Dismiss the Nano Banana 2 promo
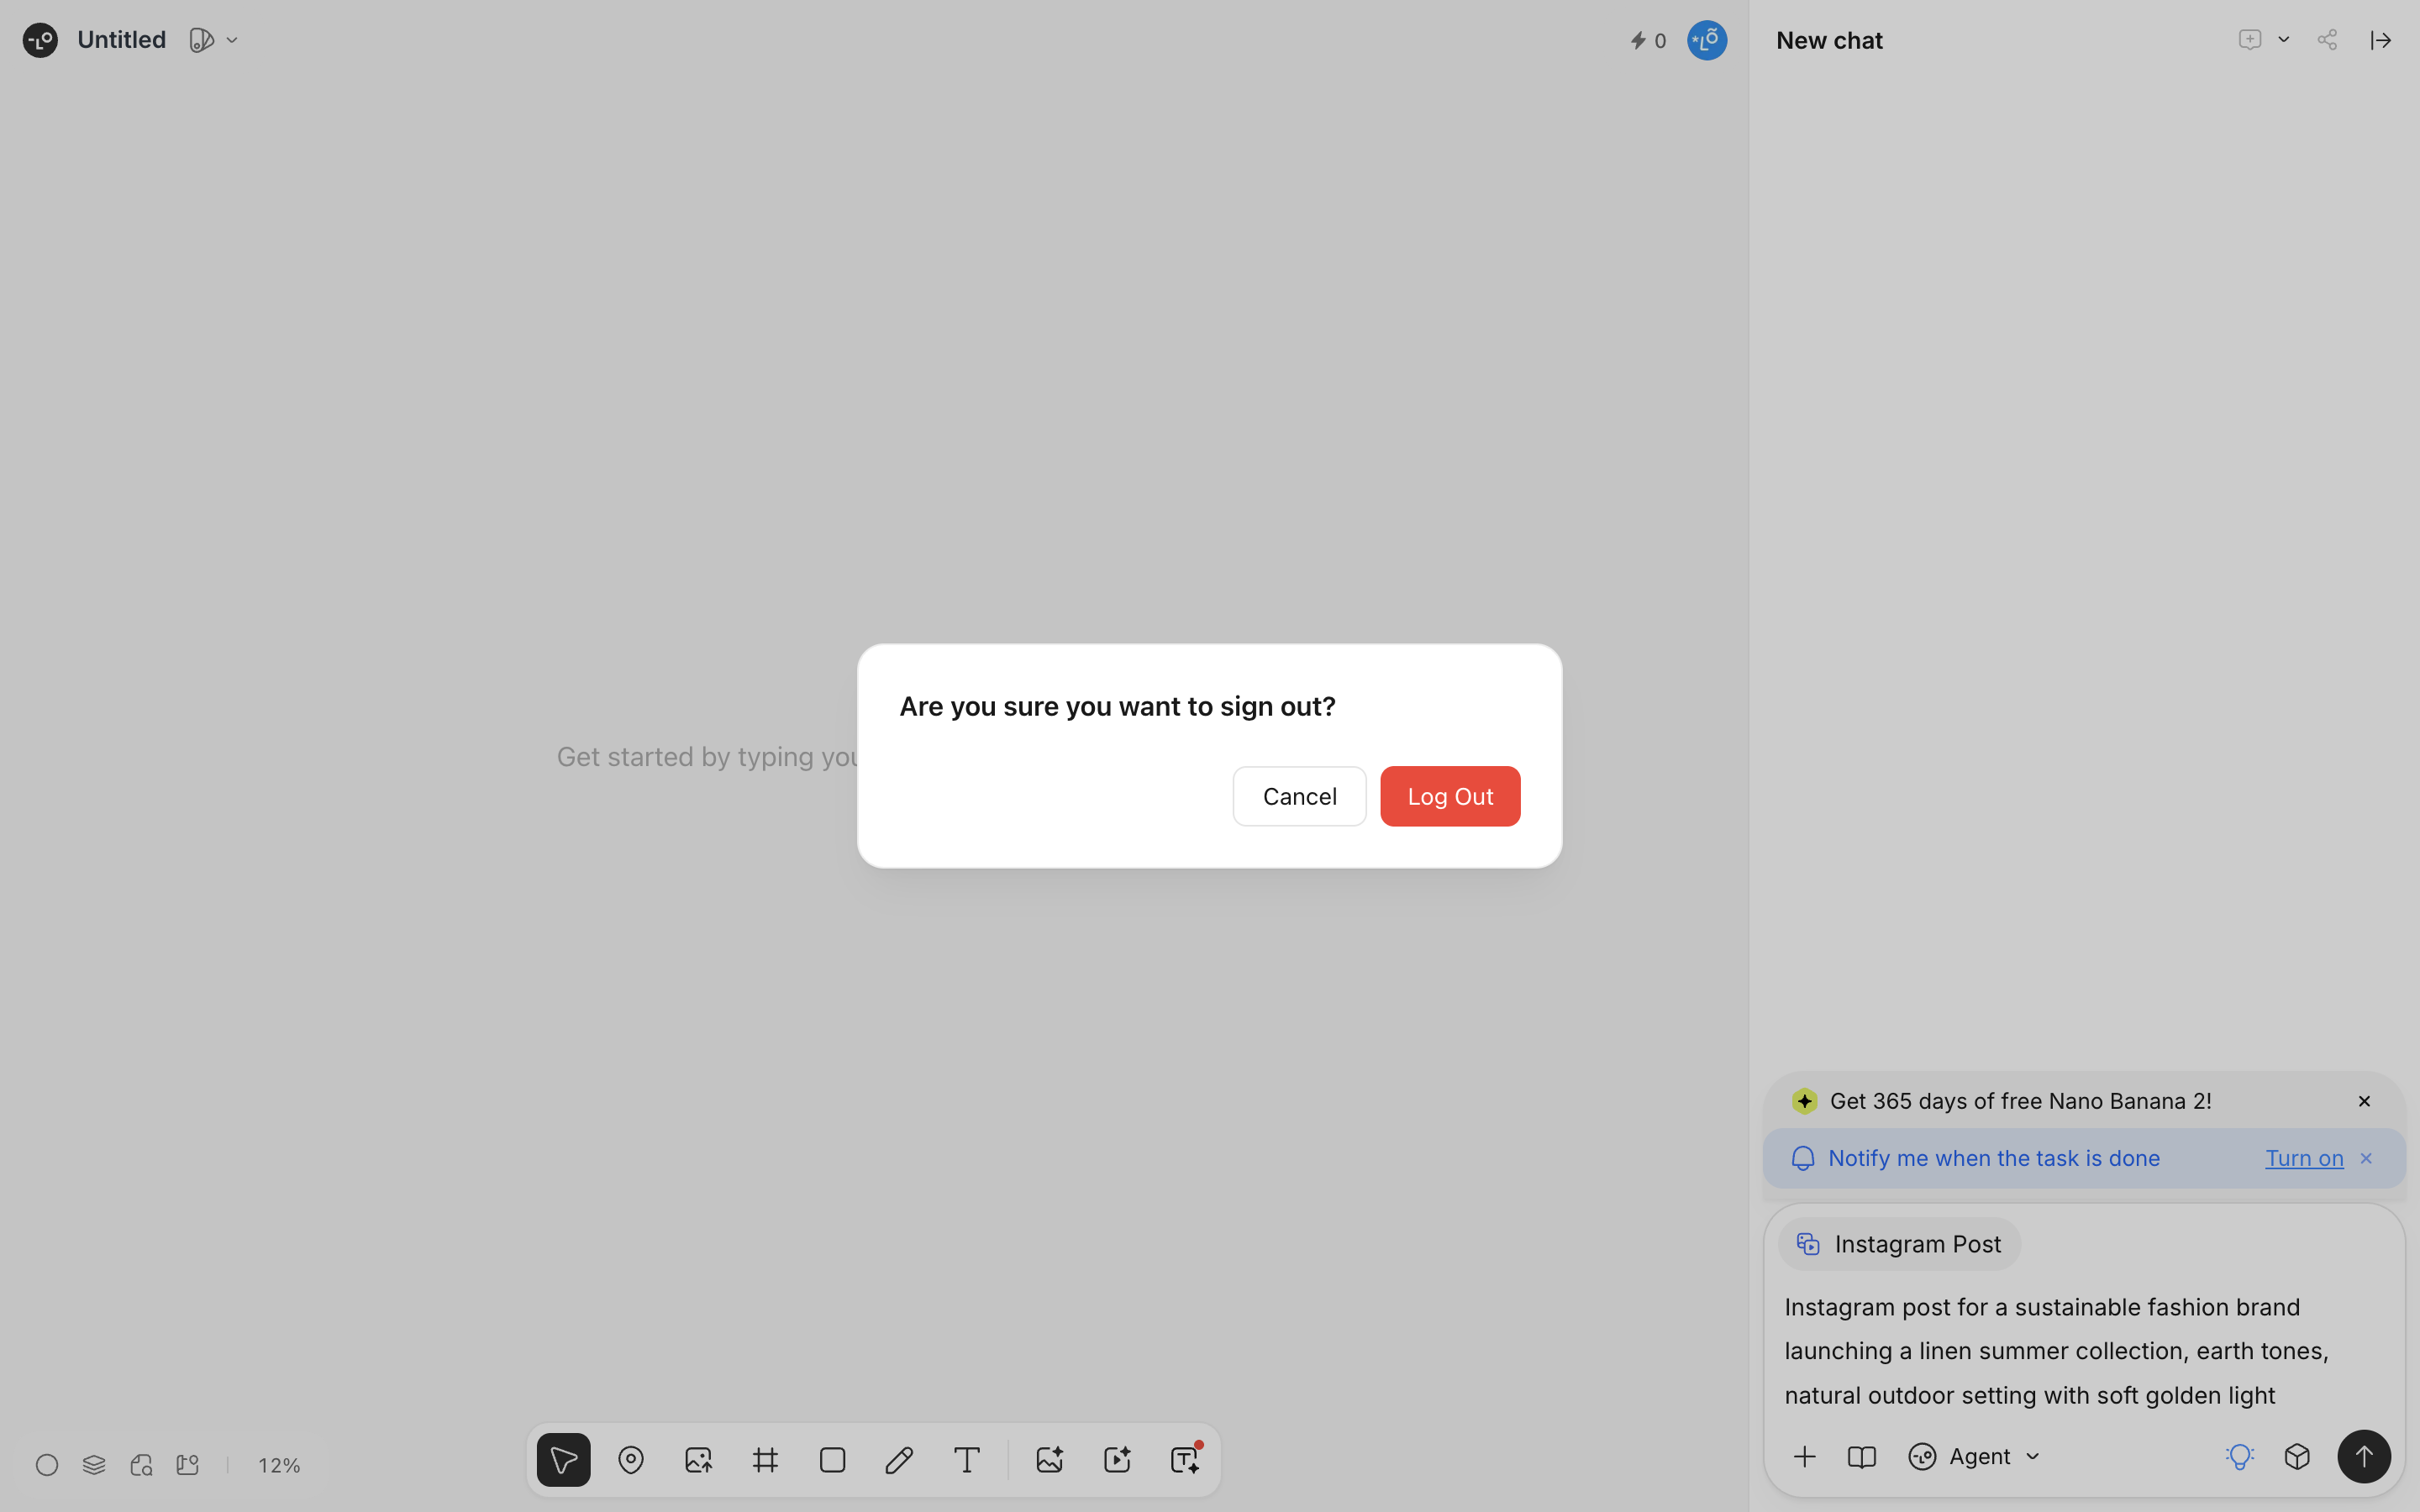2420x1512 pixels. [2364, 1101]
